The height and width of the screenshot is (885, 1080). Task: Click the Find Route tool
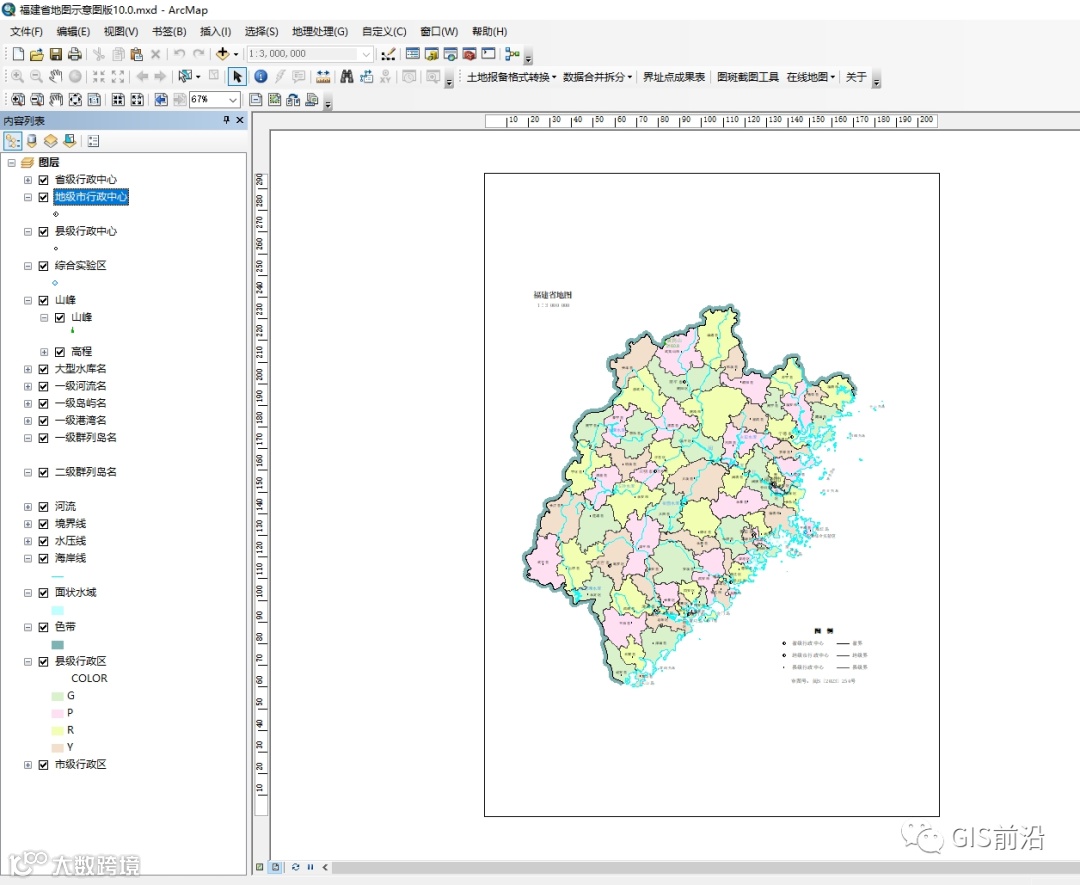click(366, 76)
